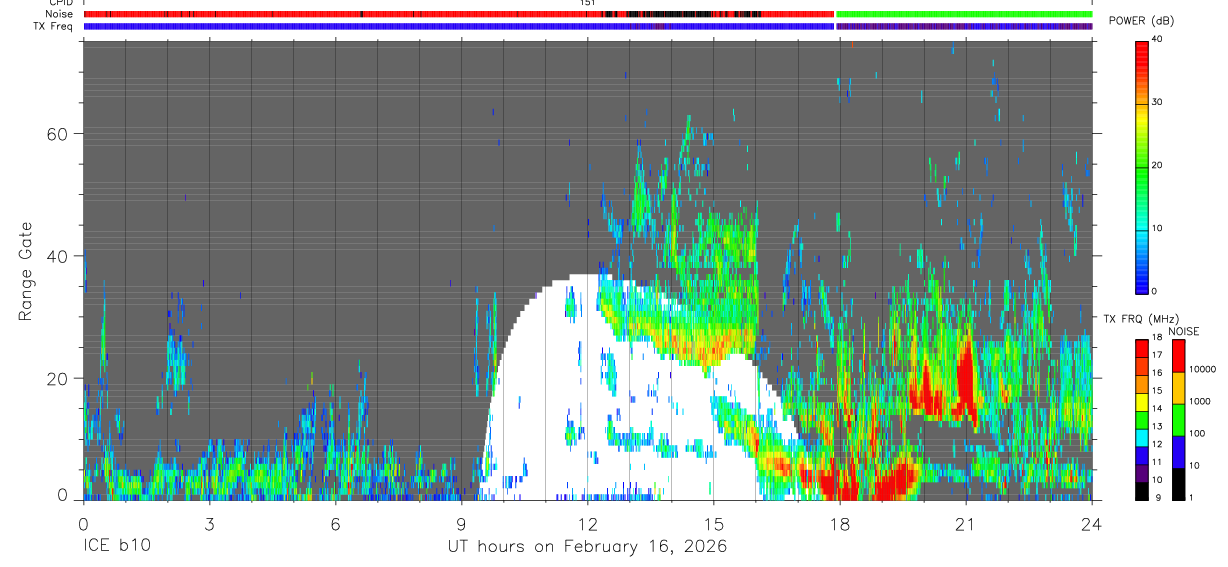Pick the green swatch in the NOISE legend

(1178, 419)
